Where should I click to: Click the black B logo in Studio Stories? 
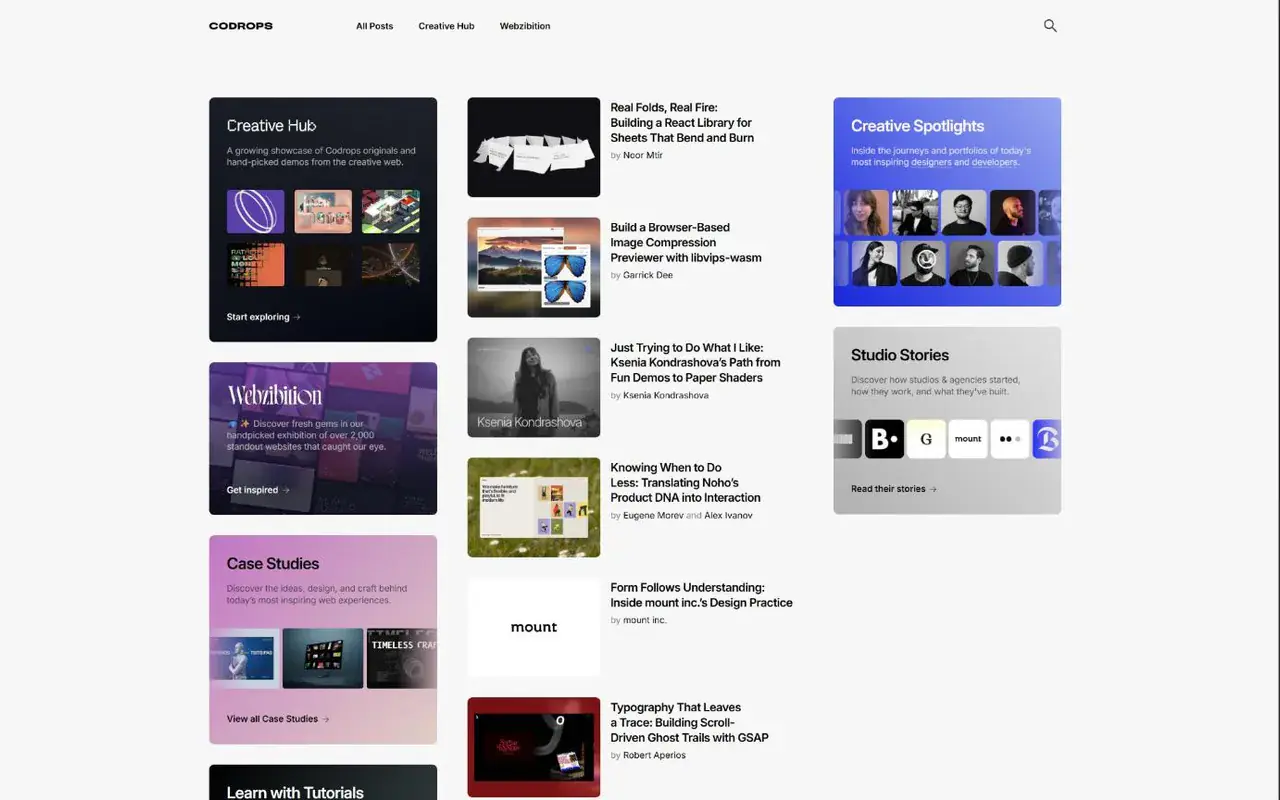tap(884, 439)
